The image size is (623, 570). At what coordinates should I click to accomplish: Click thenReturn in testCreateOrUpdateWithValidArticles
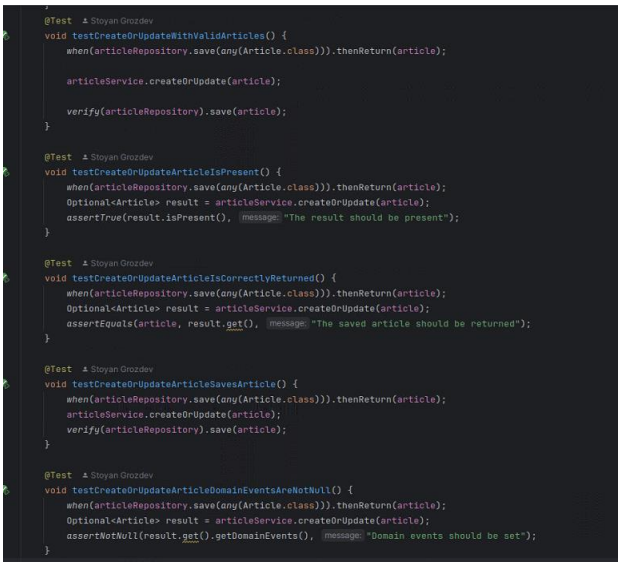click(x=364, y=51)
